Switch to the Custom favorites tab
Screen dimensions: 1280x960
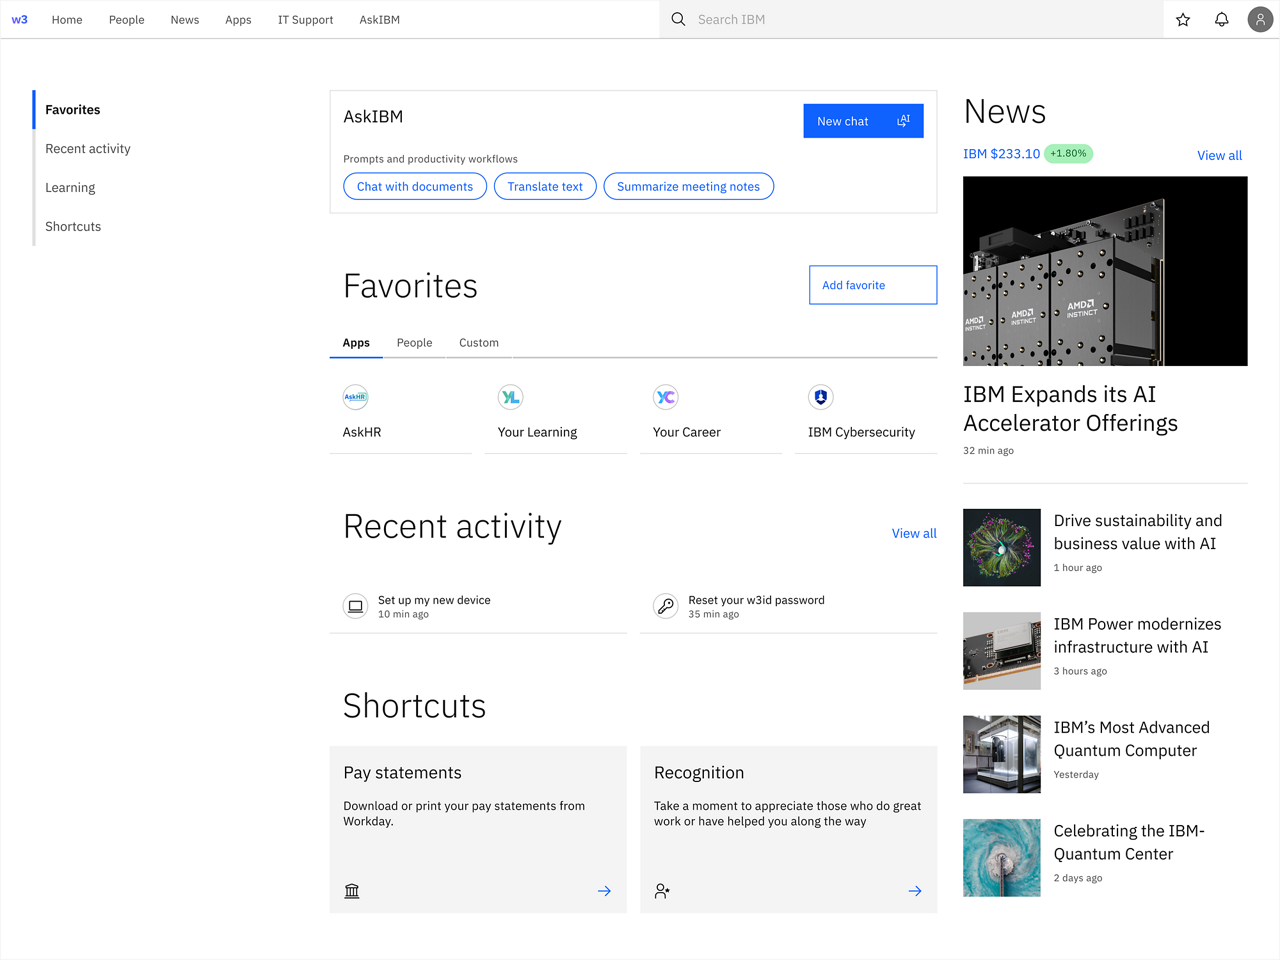479,343
